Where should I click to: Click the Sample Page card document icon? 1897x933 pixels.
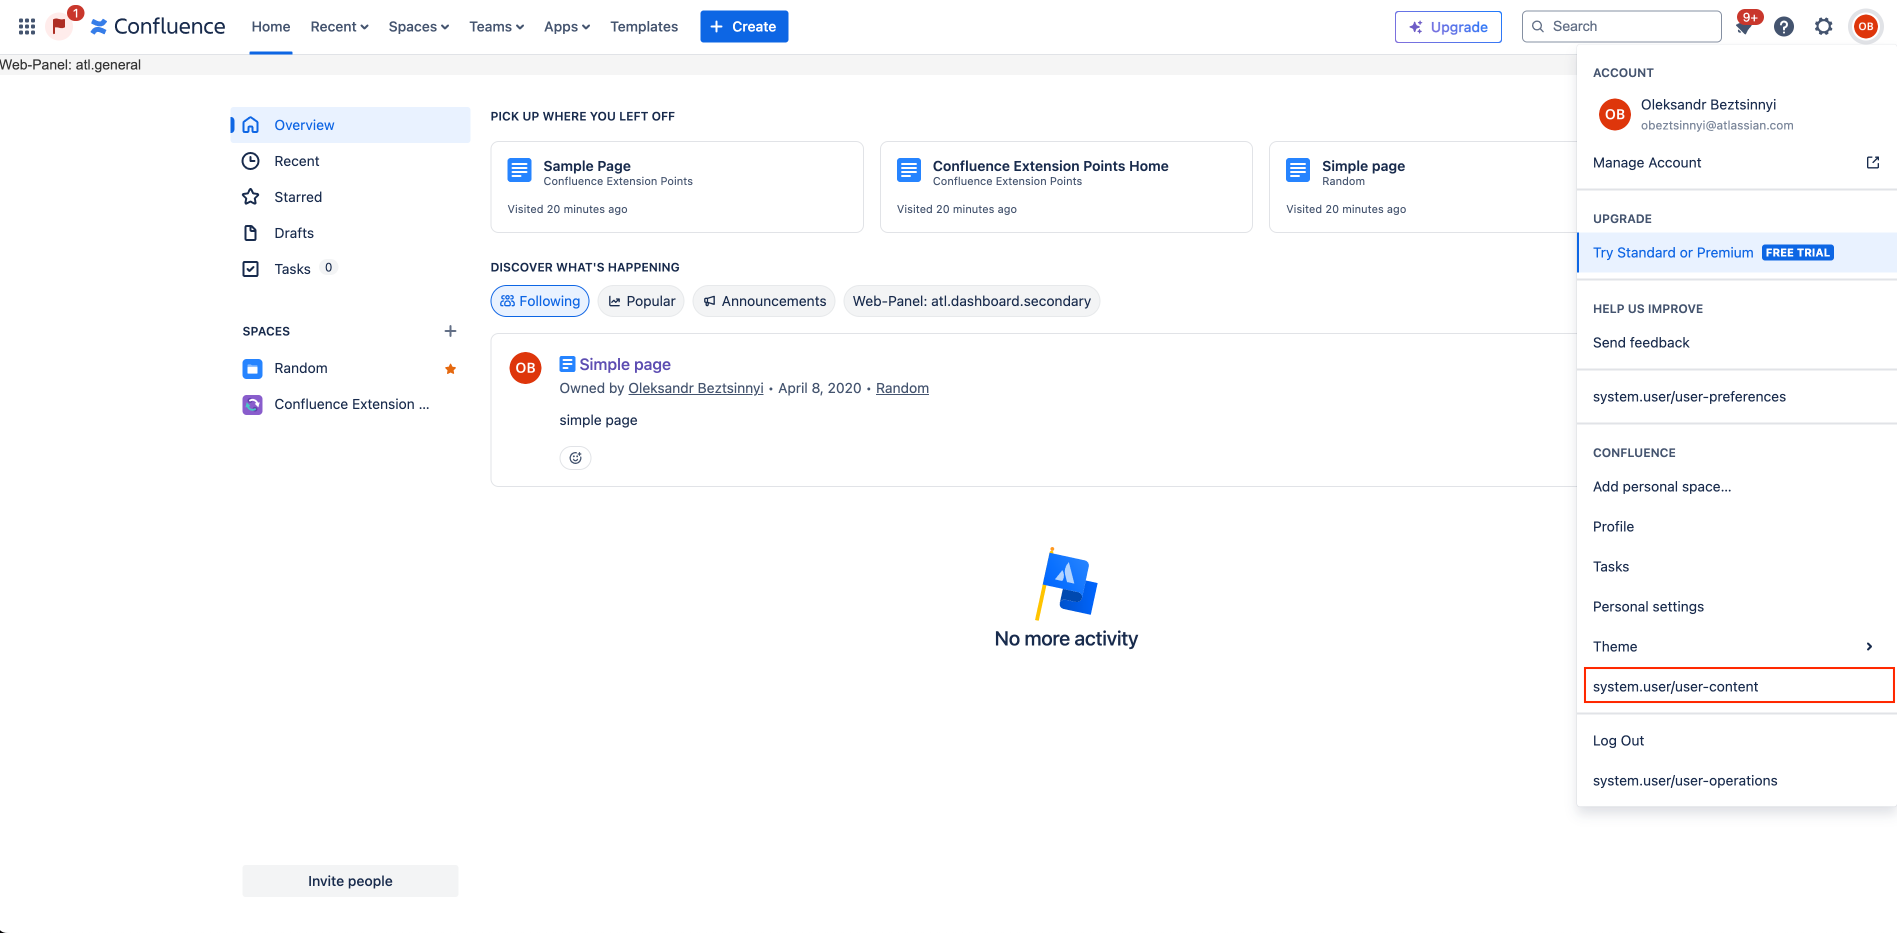pos(520,170)
